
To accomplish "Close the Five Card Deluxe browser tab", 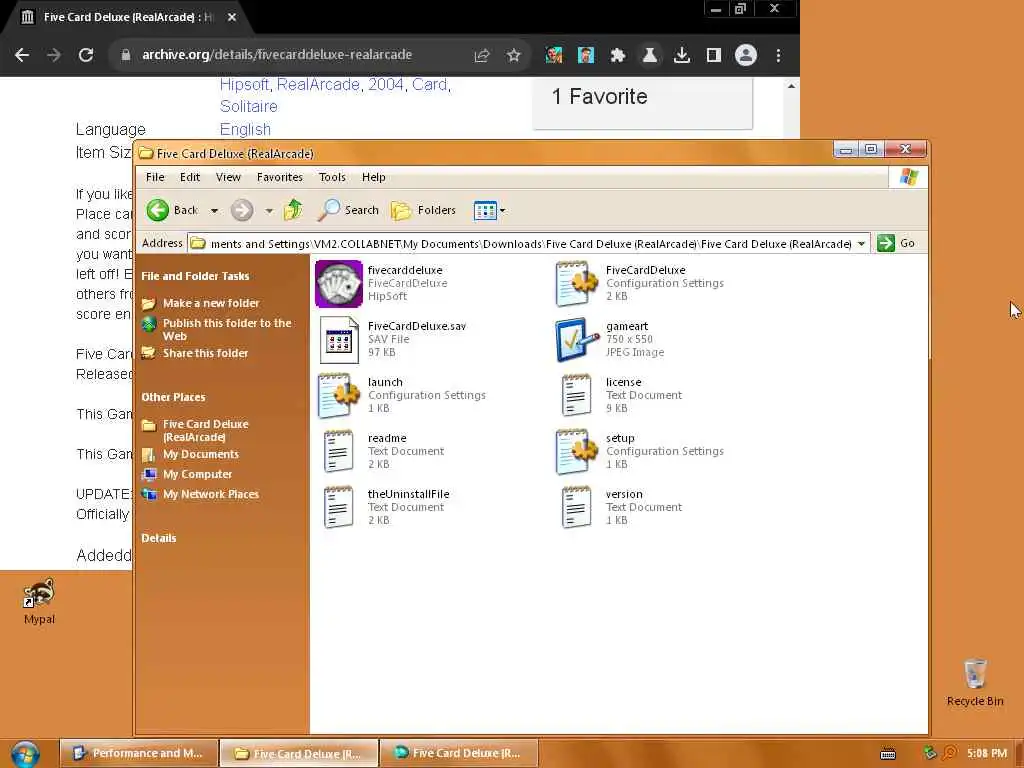I will tap(232, 18).
